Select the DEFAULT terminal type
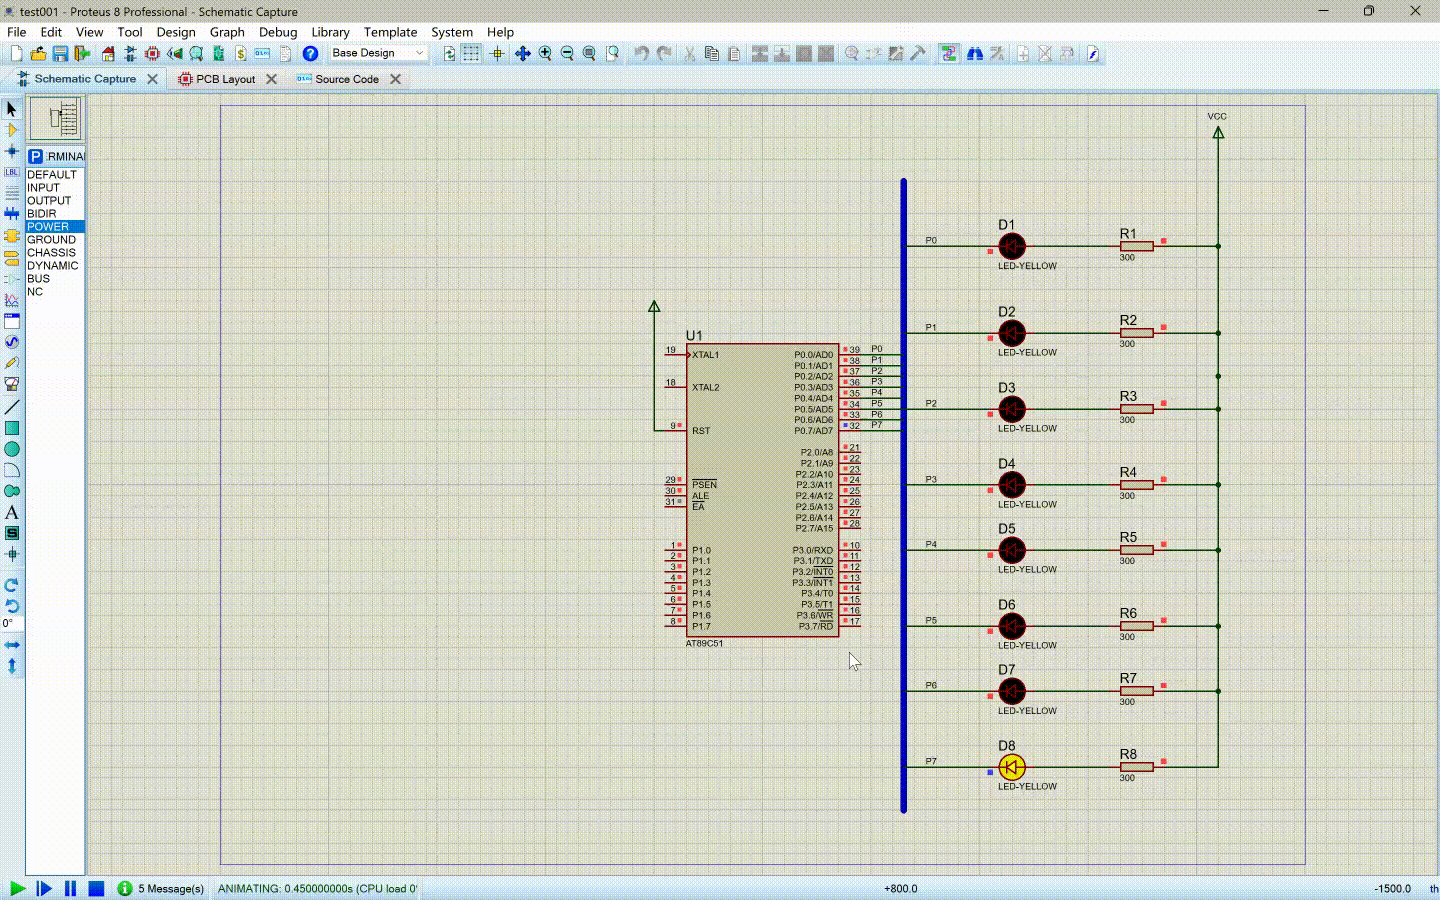 [x=52, y=174]
